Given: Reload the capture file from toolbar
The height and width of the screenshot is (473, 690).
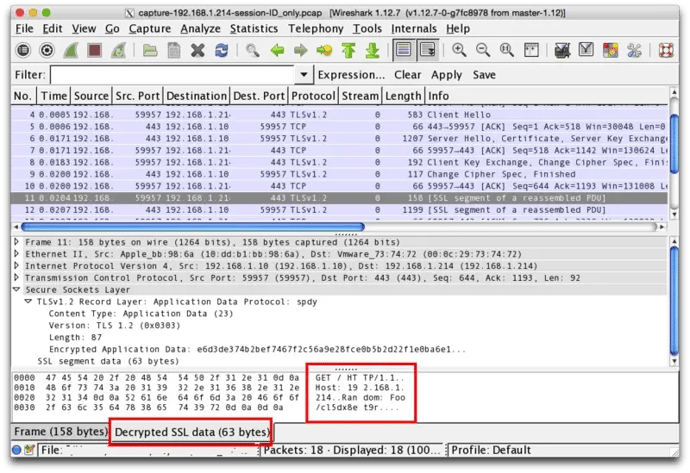Looking at the screenshot, I should tap(222, 50).
